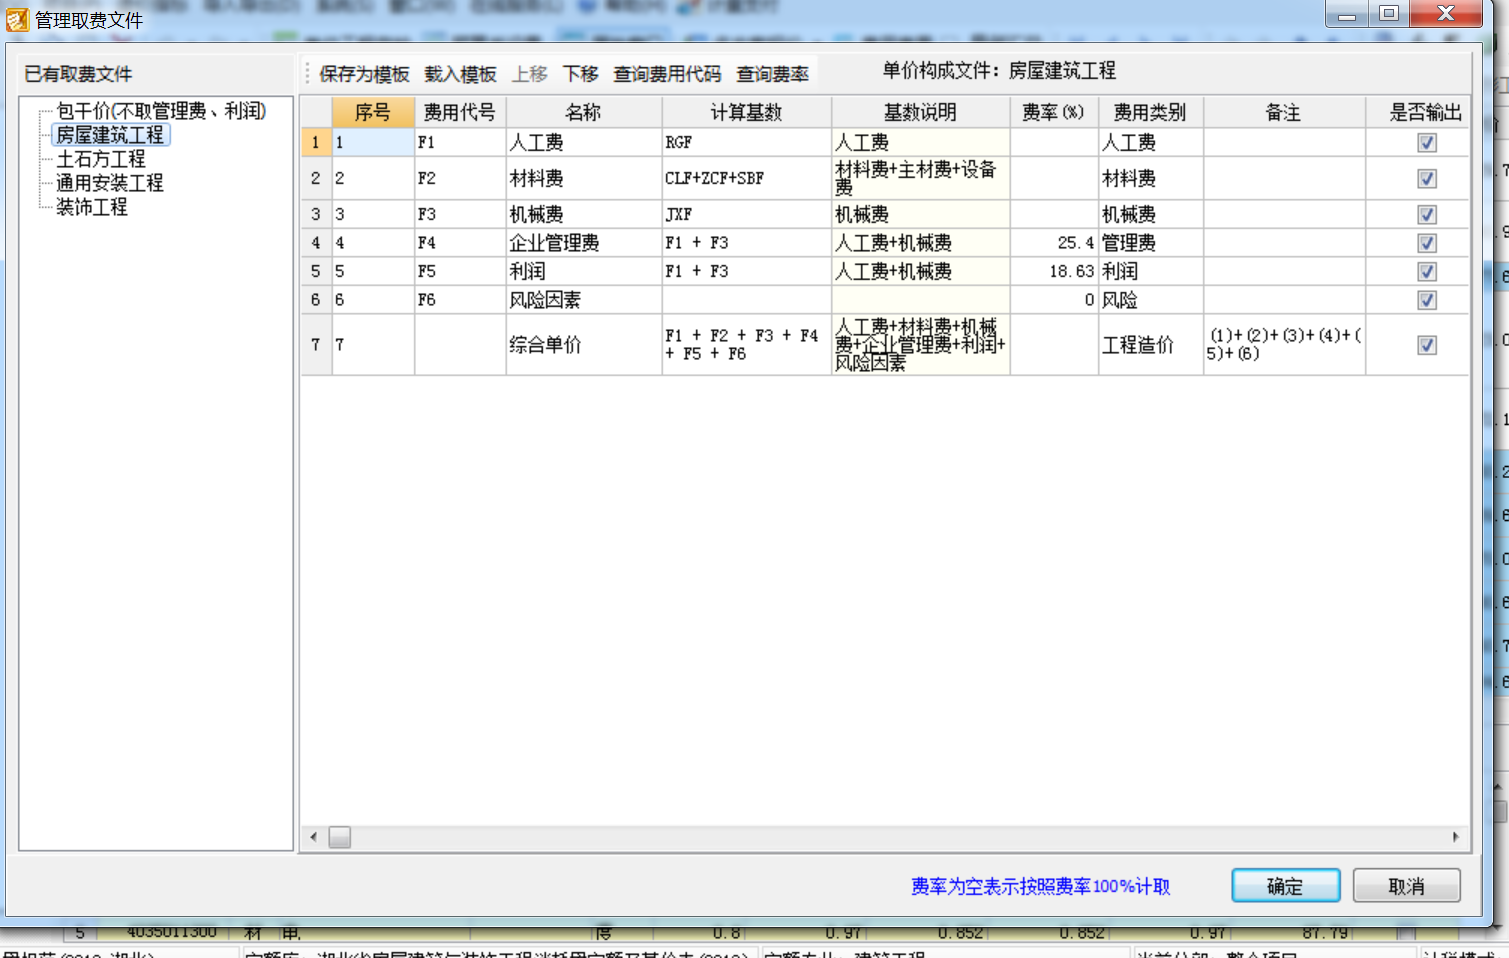The width and height of the screenshot is (1509, 958).
Task: Click 下移 to move row down
Action: [x=580, y=74]
